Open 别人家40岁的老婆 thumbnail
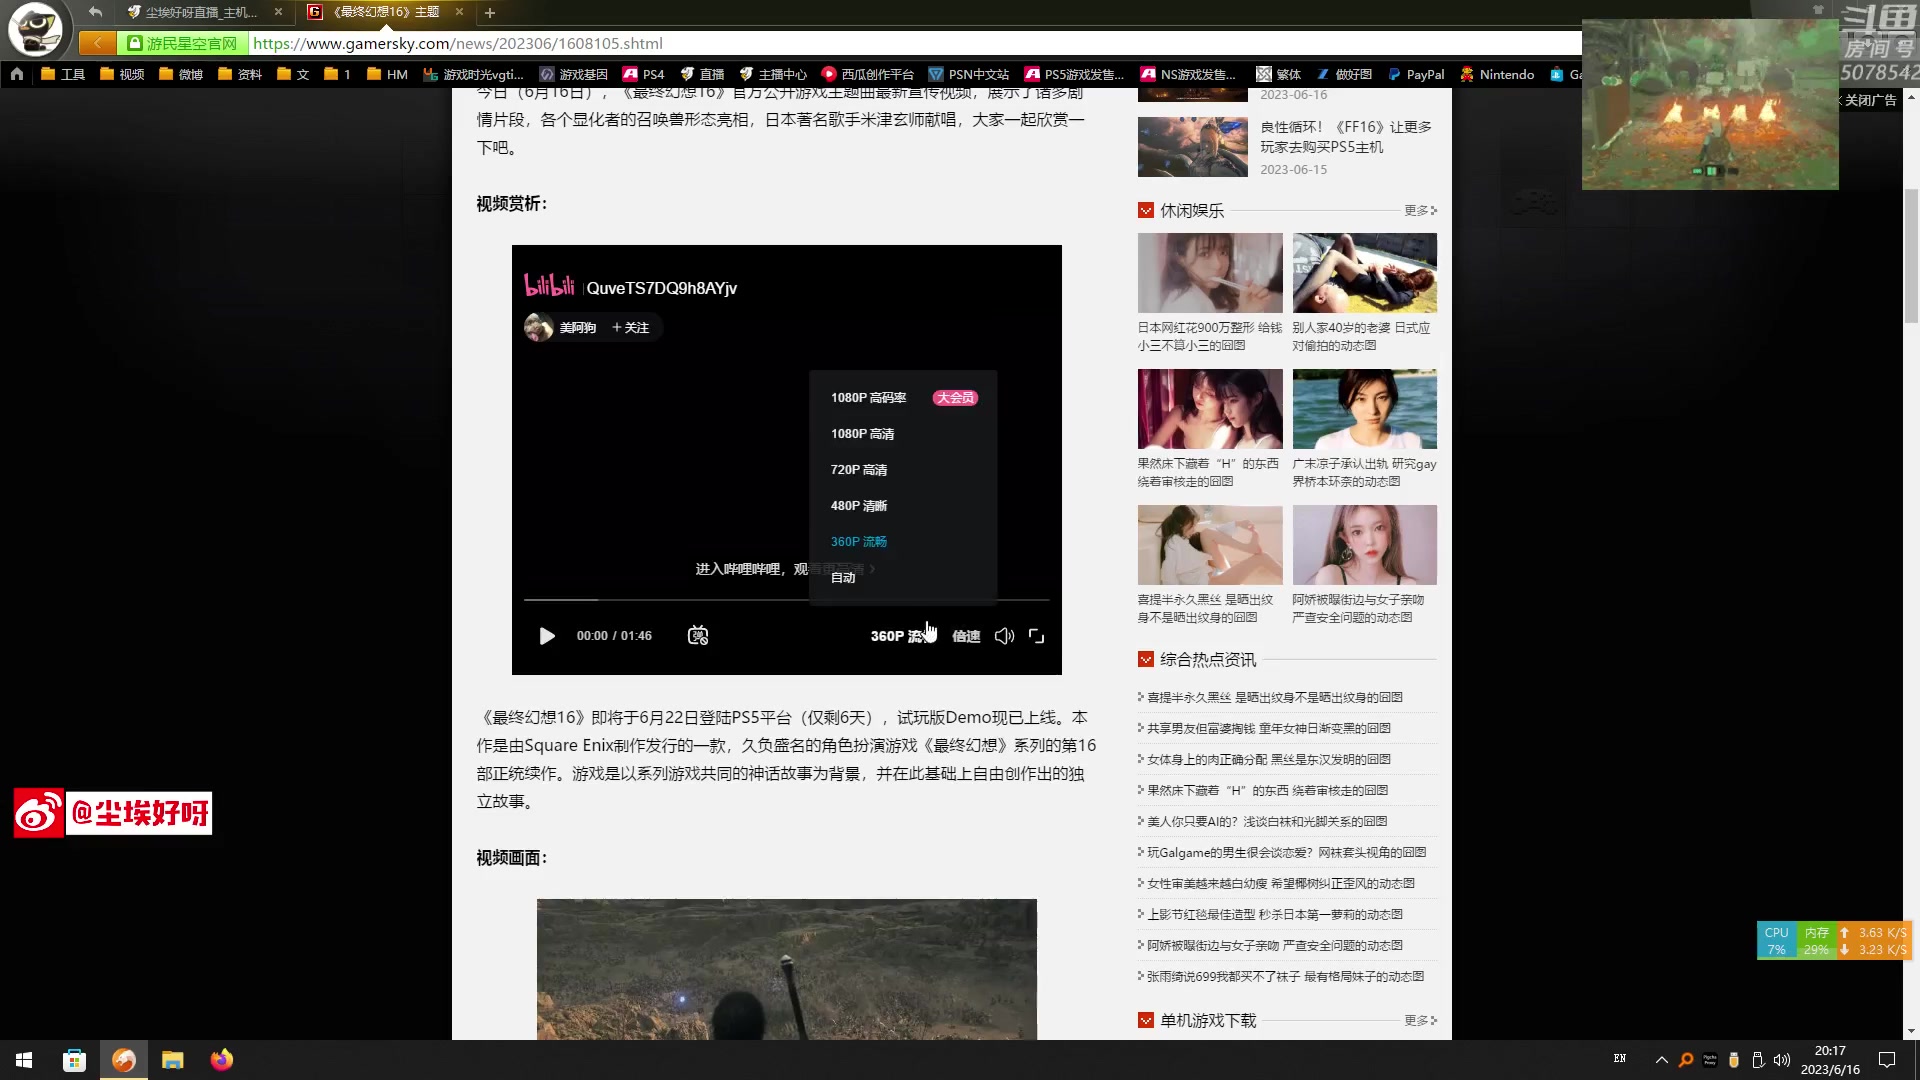The width and height of the screenshot is (1920, 1080). 1365,273
